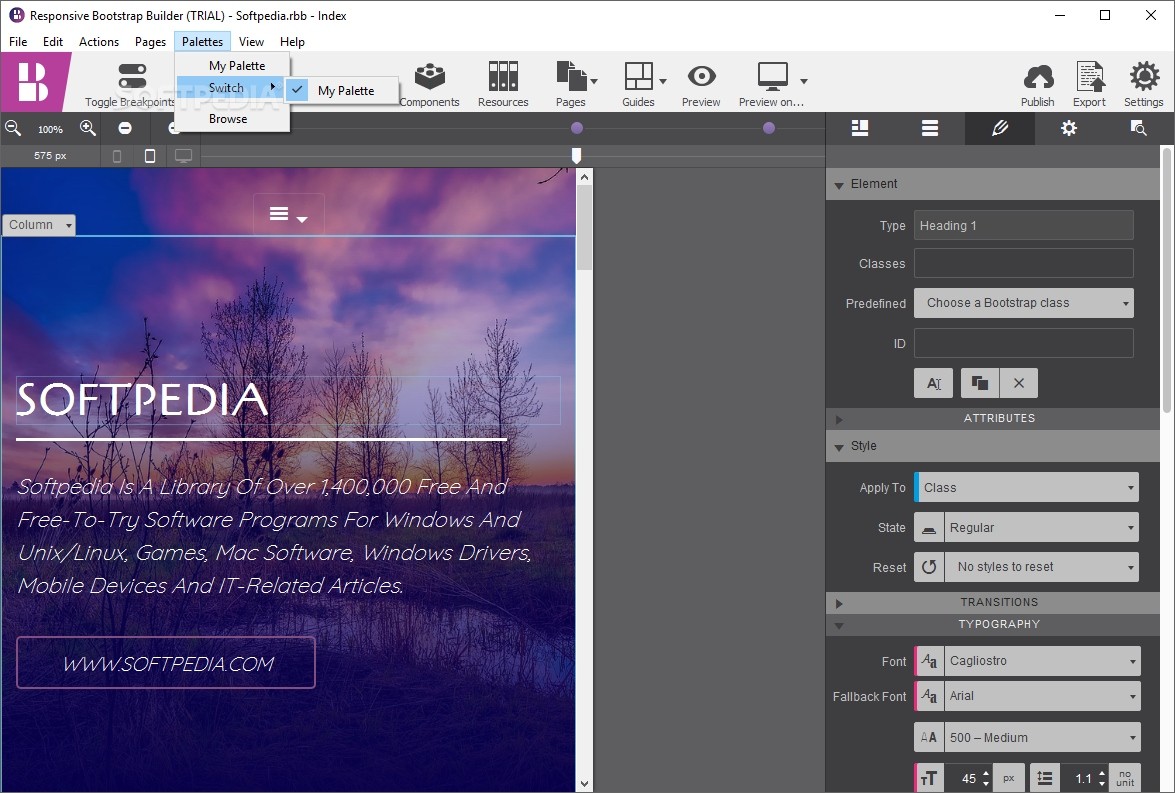Open the View menu
Image resolution: width=1175 pixels, height=793 pixels.
(251, 42)
